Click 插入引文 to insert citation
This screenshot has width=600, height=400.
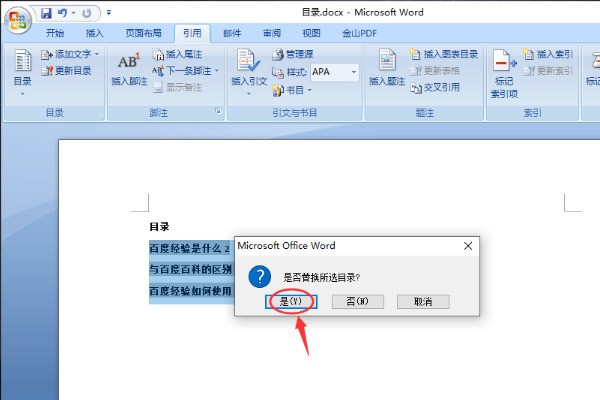[249, 73]
